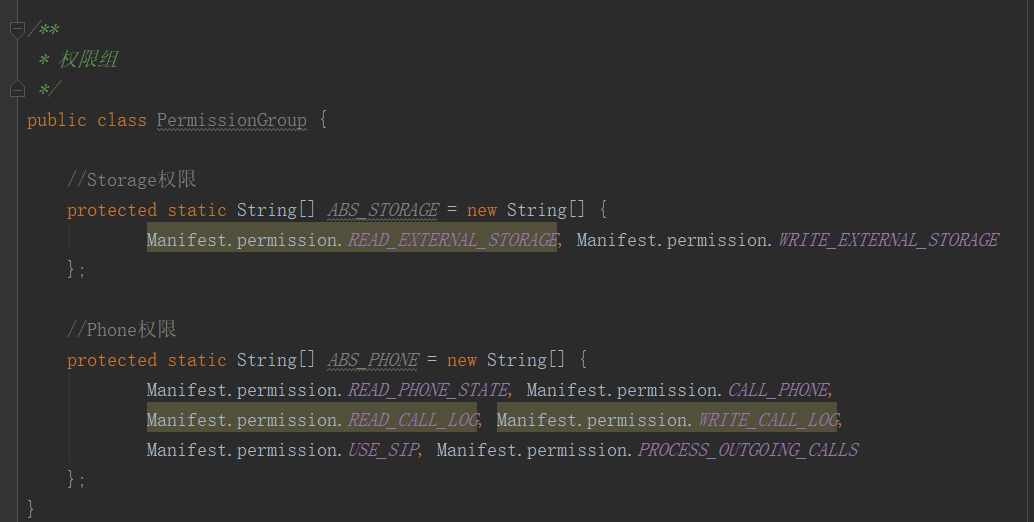Click the //Storage权限 comment line
This screenshot has width=1034, height=522.
131,180
